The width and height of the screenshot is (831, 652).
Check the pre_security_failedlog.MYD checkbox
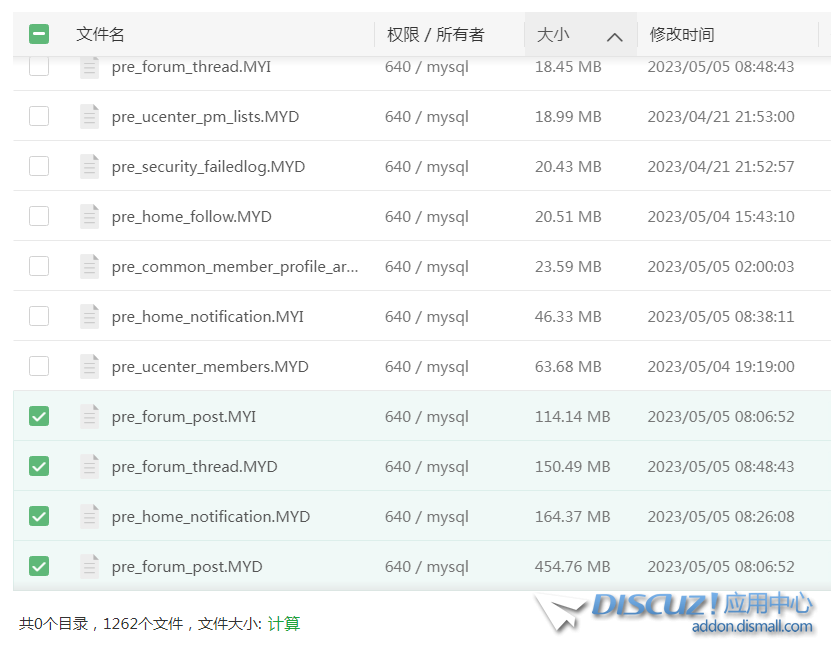pyautogui.click(x=39, y=166)
